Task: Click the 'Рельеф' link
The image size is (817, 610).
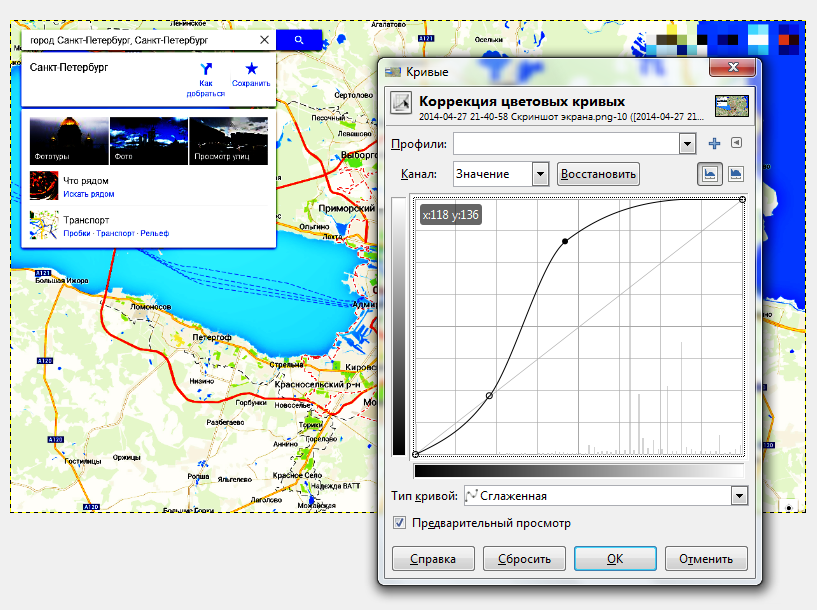Action: pyautogui.click(x=155, y=233)
